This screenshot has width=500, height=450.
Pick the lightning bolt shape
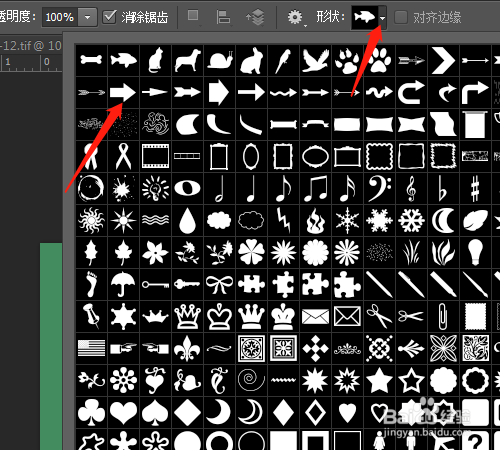[283, 220]
